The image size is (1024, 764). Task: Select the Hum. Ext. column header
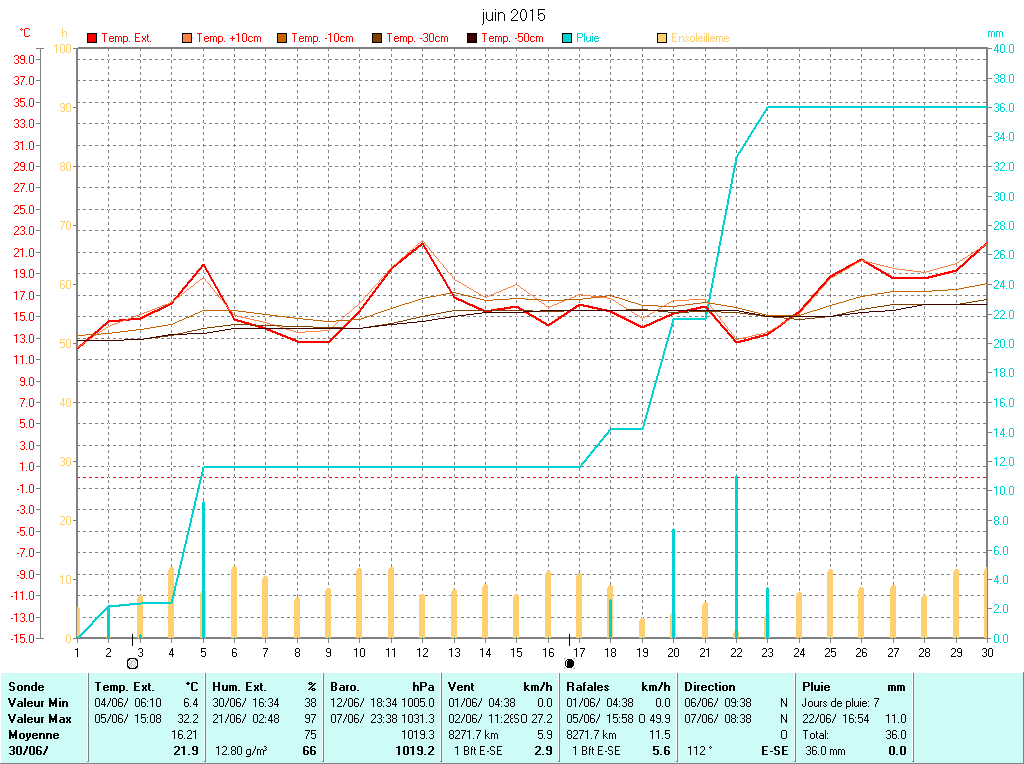240,687
